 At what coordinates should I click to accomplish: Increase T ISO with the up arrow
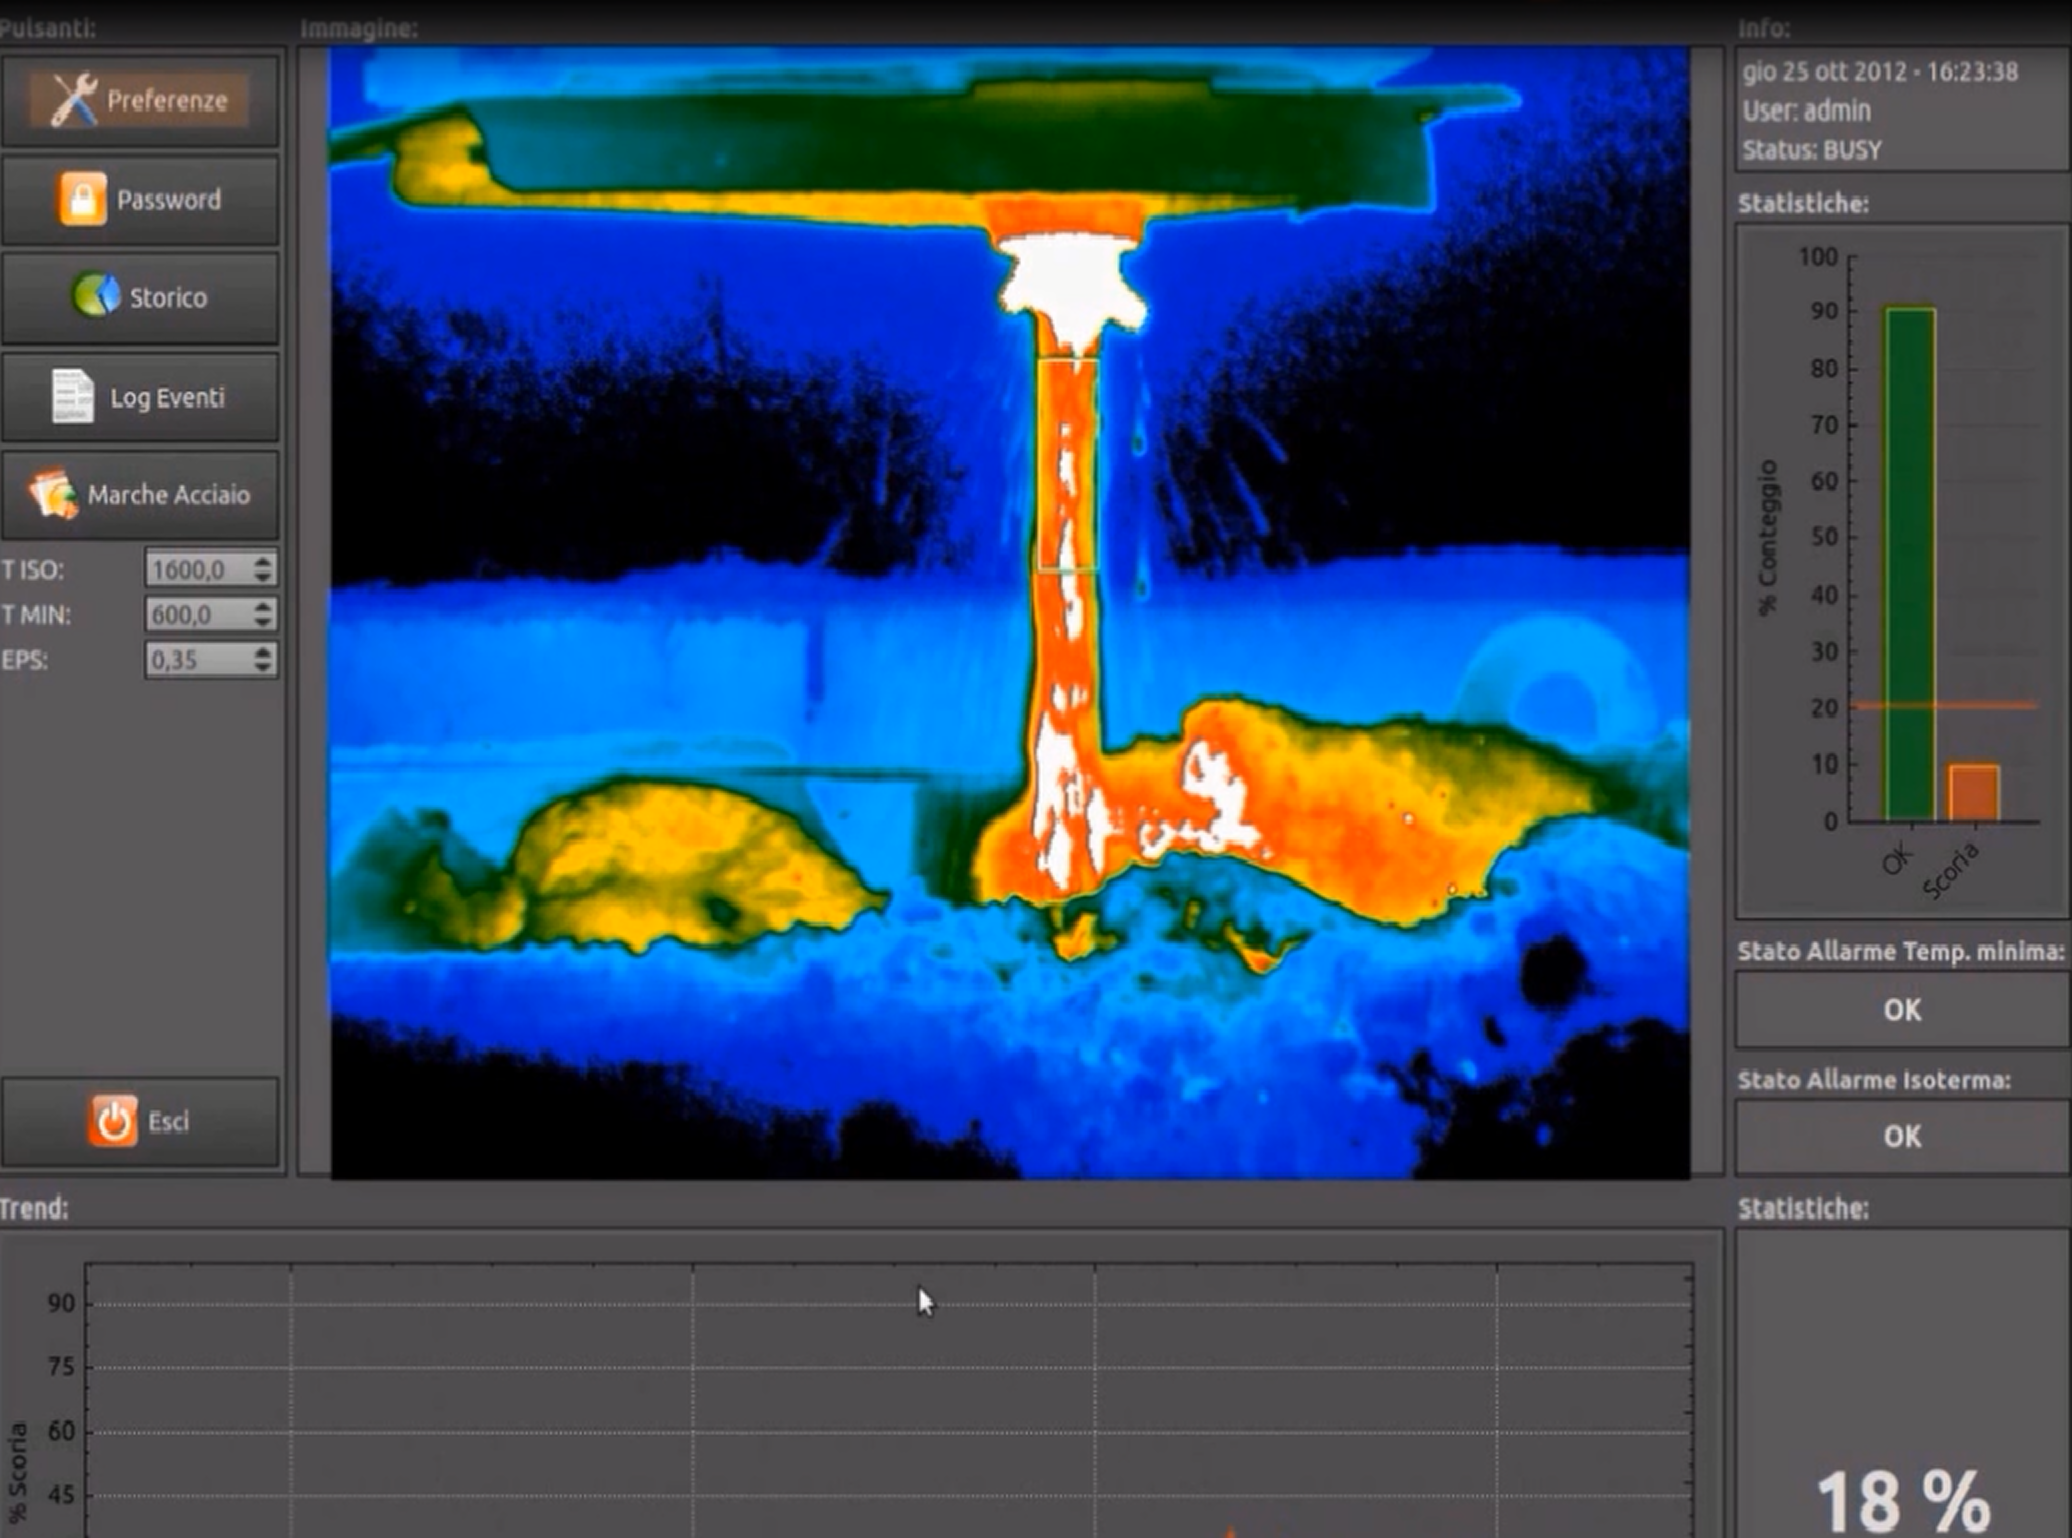pyautogui.click(x=263, y=562)
